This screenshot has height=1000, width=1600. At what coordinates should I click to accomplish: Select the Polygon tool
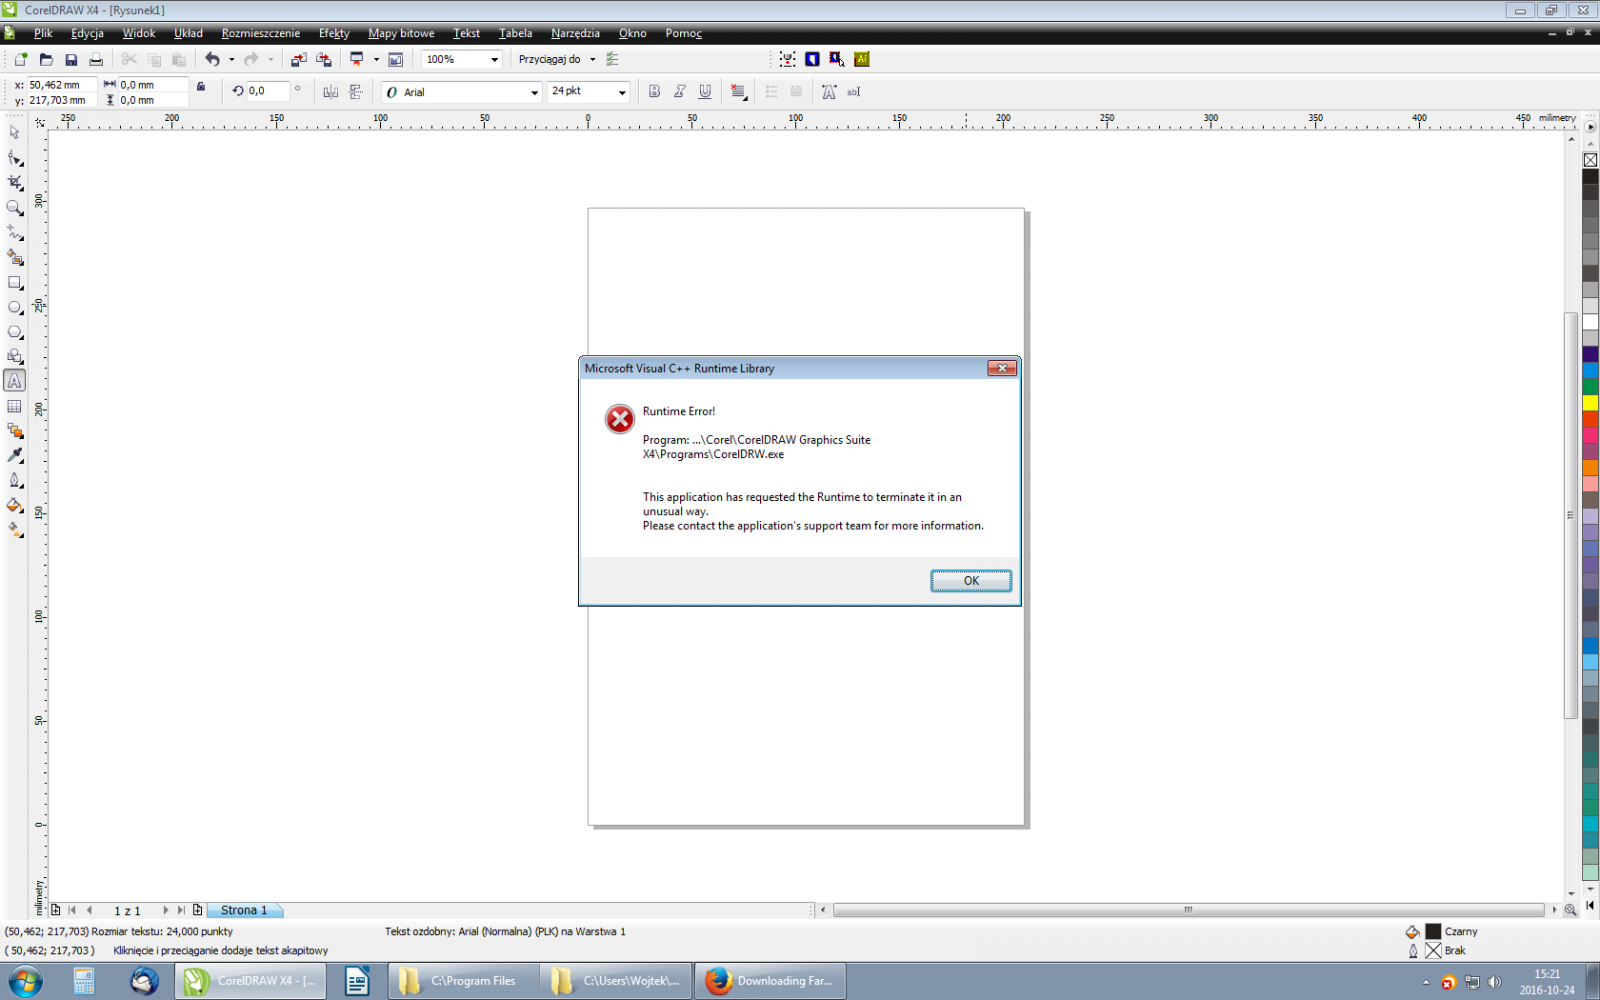(14, 332)
